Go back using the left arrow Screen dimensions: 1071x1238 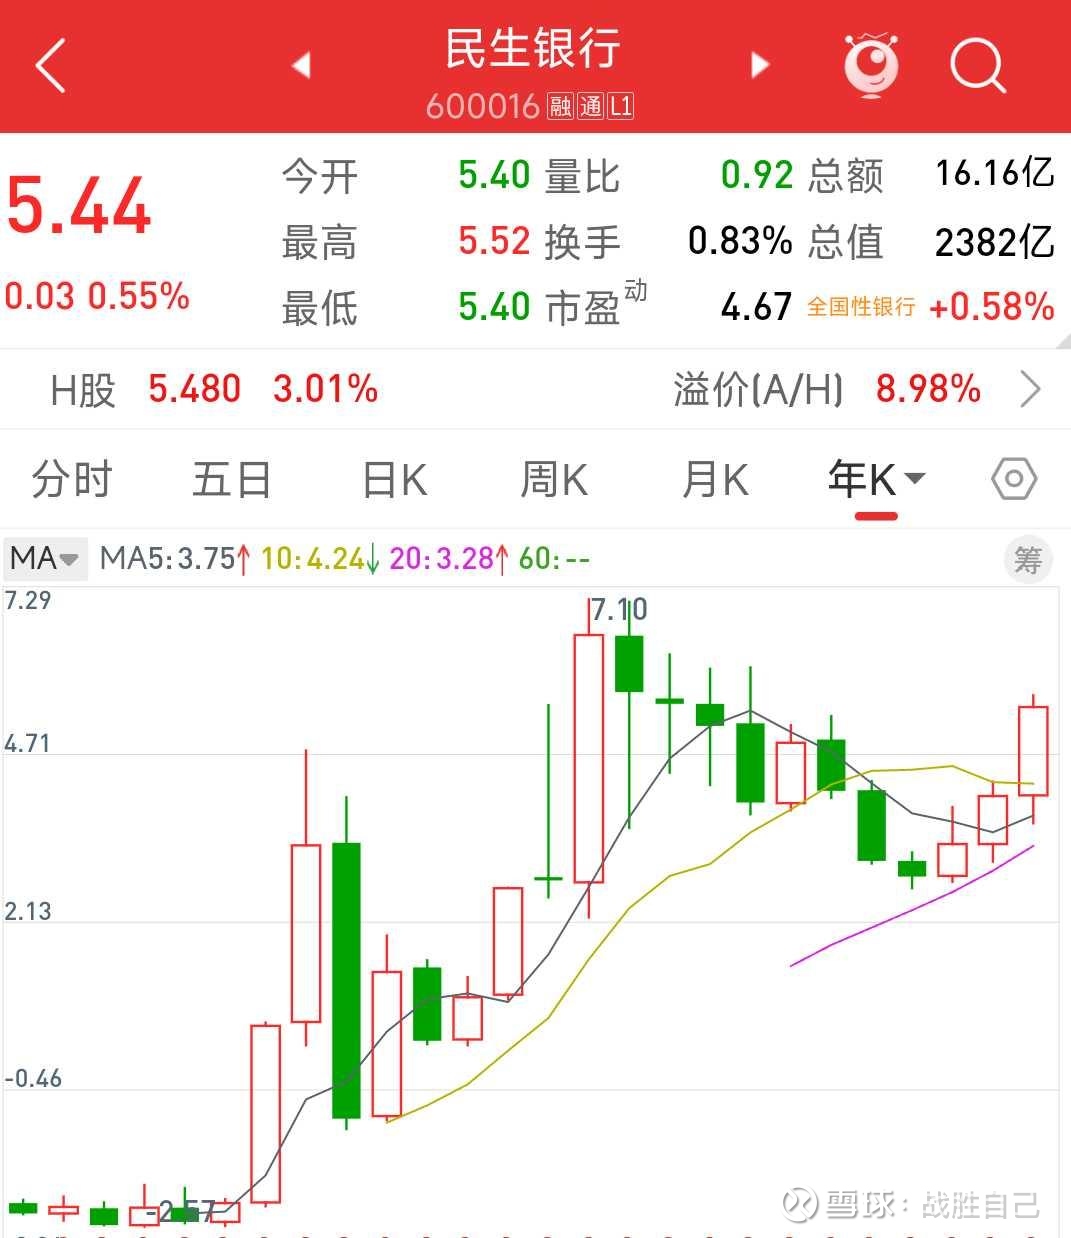50,66
